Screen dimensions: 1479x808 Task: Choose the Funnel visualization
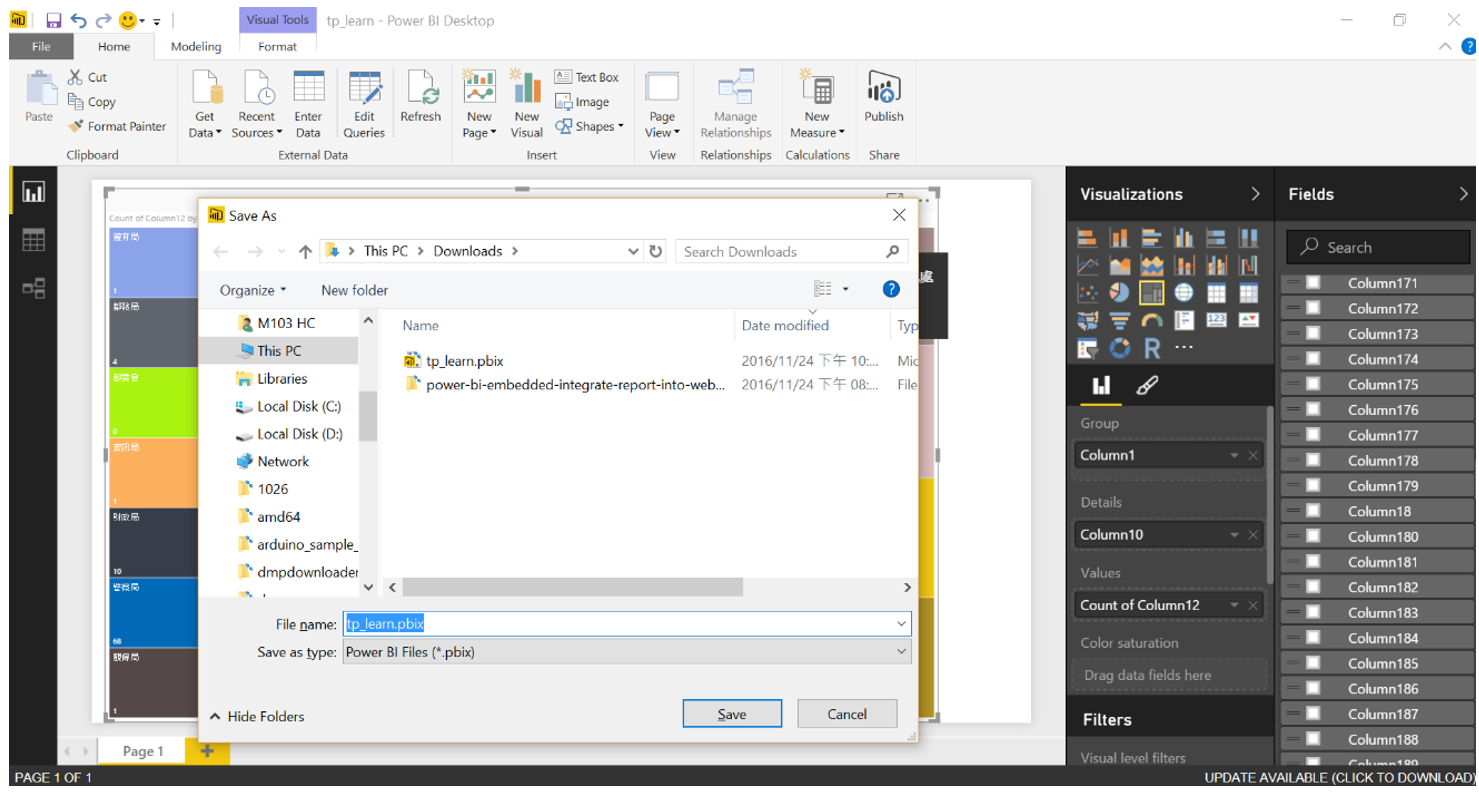pyautogui.click(x=1119, y=320)
